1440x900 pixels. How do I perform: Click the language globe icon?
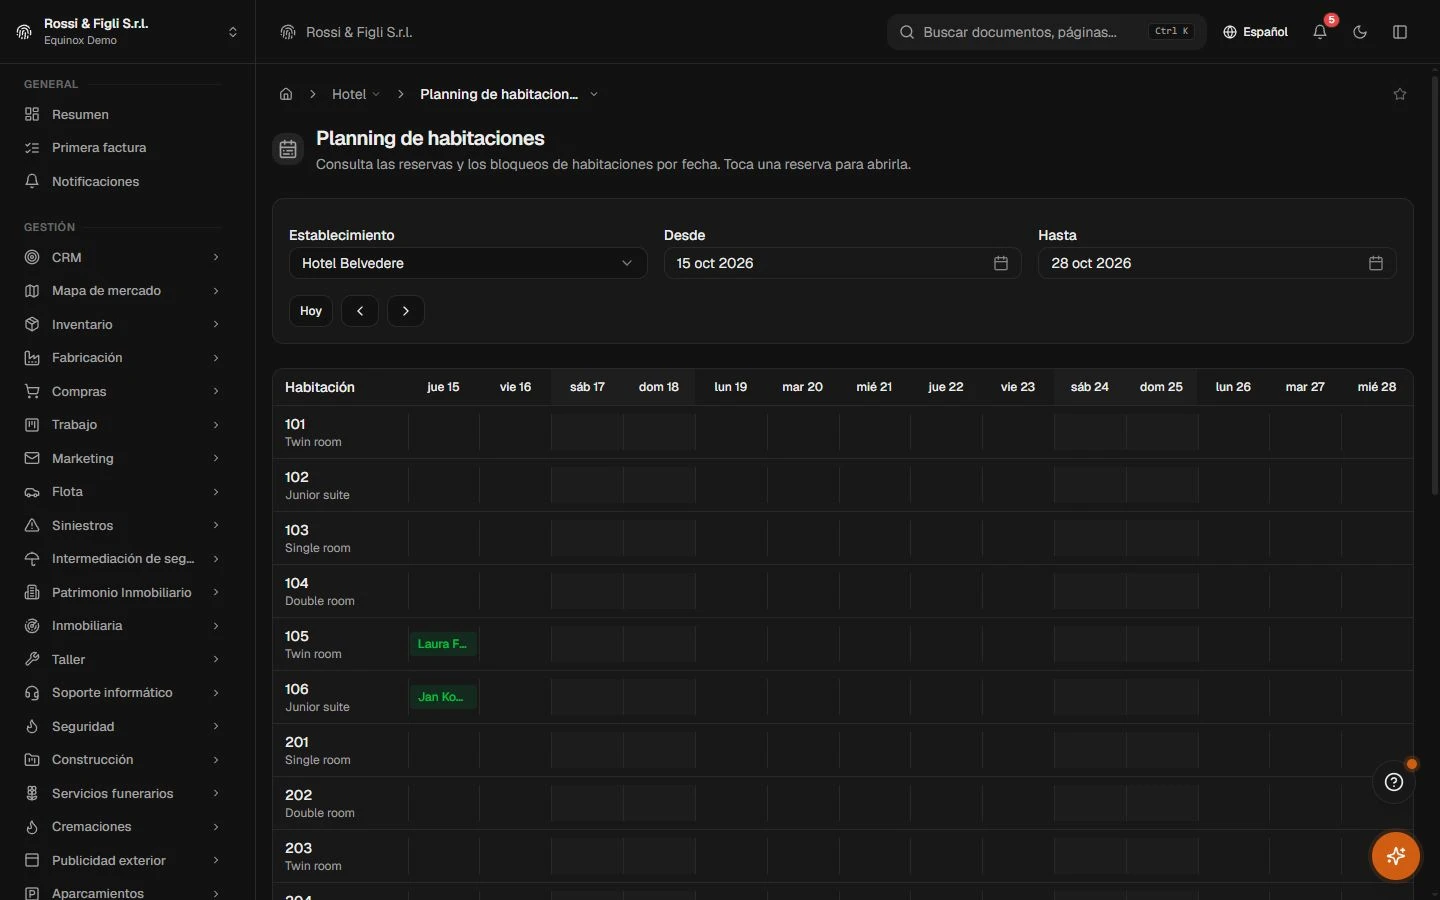[1230, 32]
